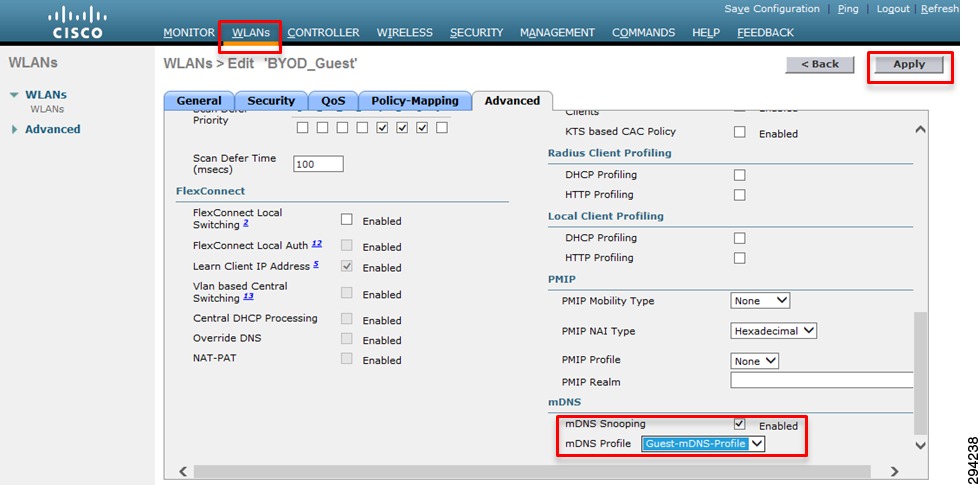
Task: Toggle Override DNS checkbox
Action: pyautogui.click(x=347, y=339)
